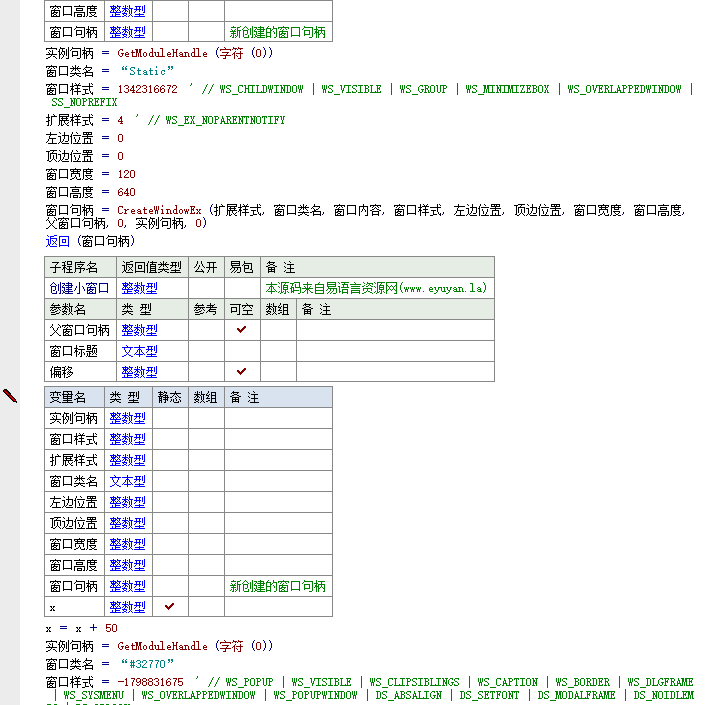Click the "Static" class name string
Image resolution: width=708 pixels, height=705 pixels.
click(x=147, y=71)
